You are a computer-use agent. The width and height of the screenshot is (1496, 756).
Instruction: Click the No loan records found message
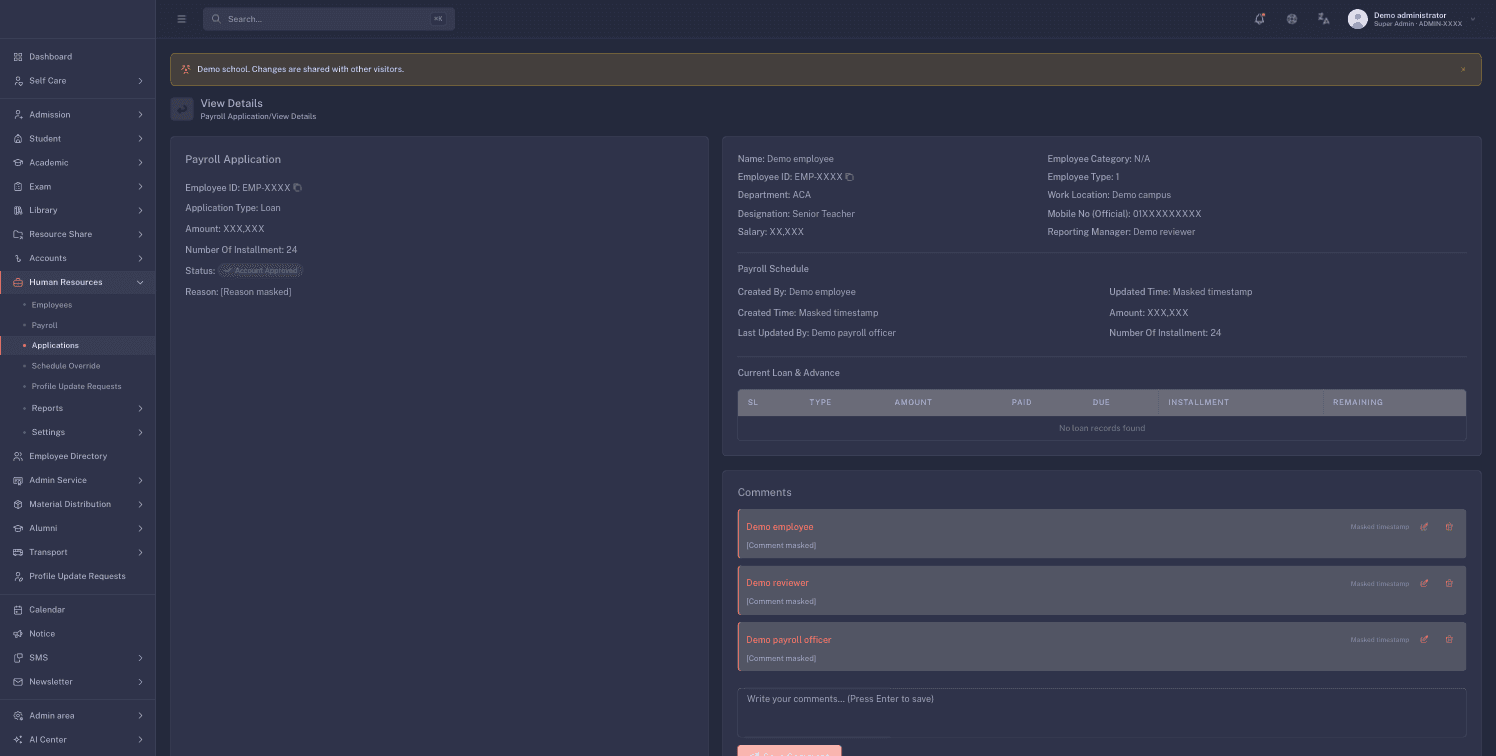(x=1102, y=428)
